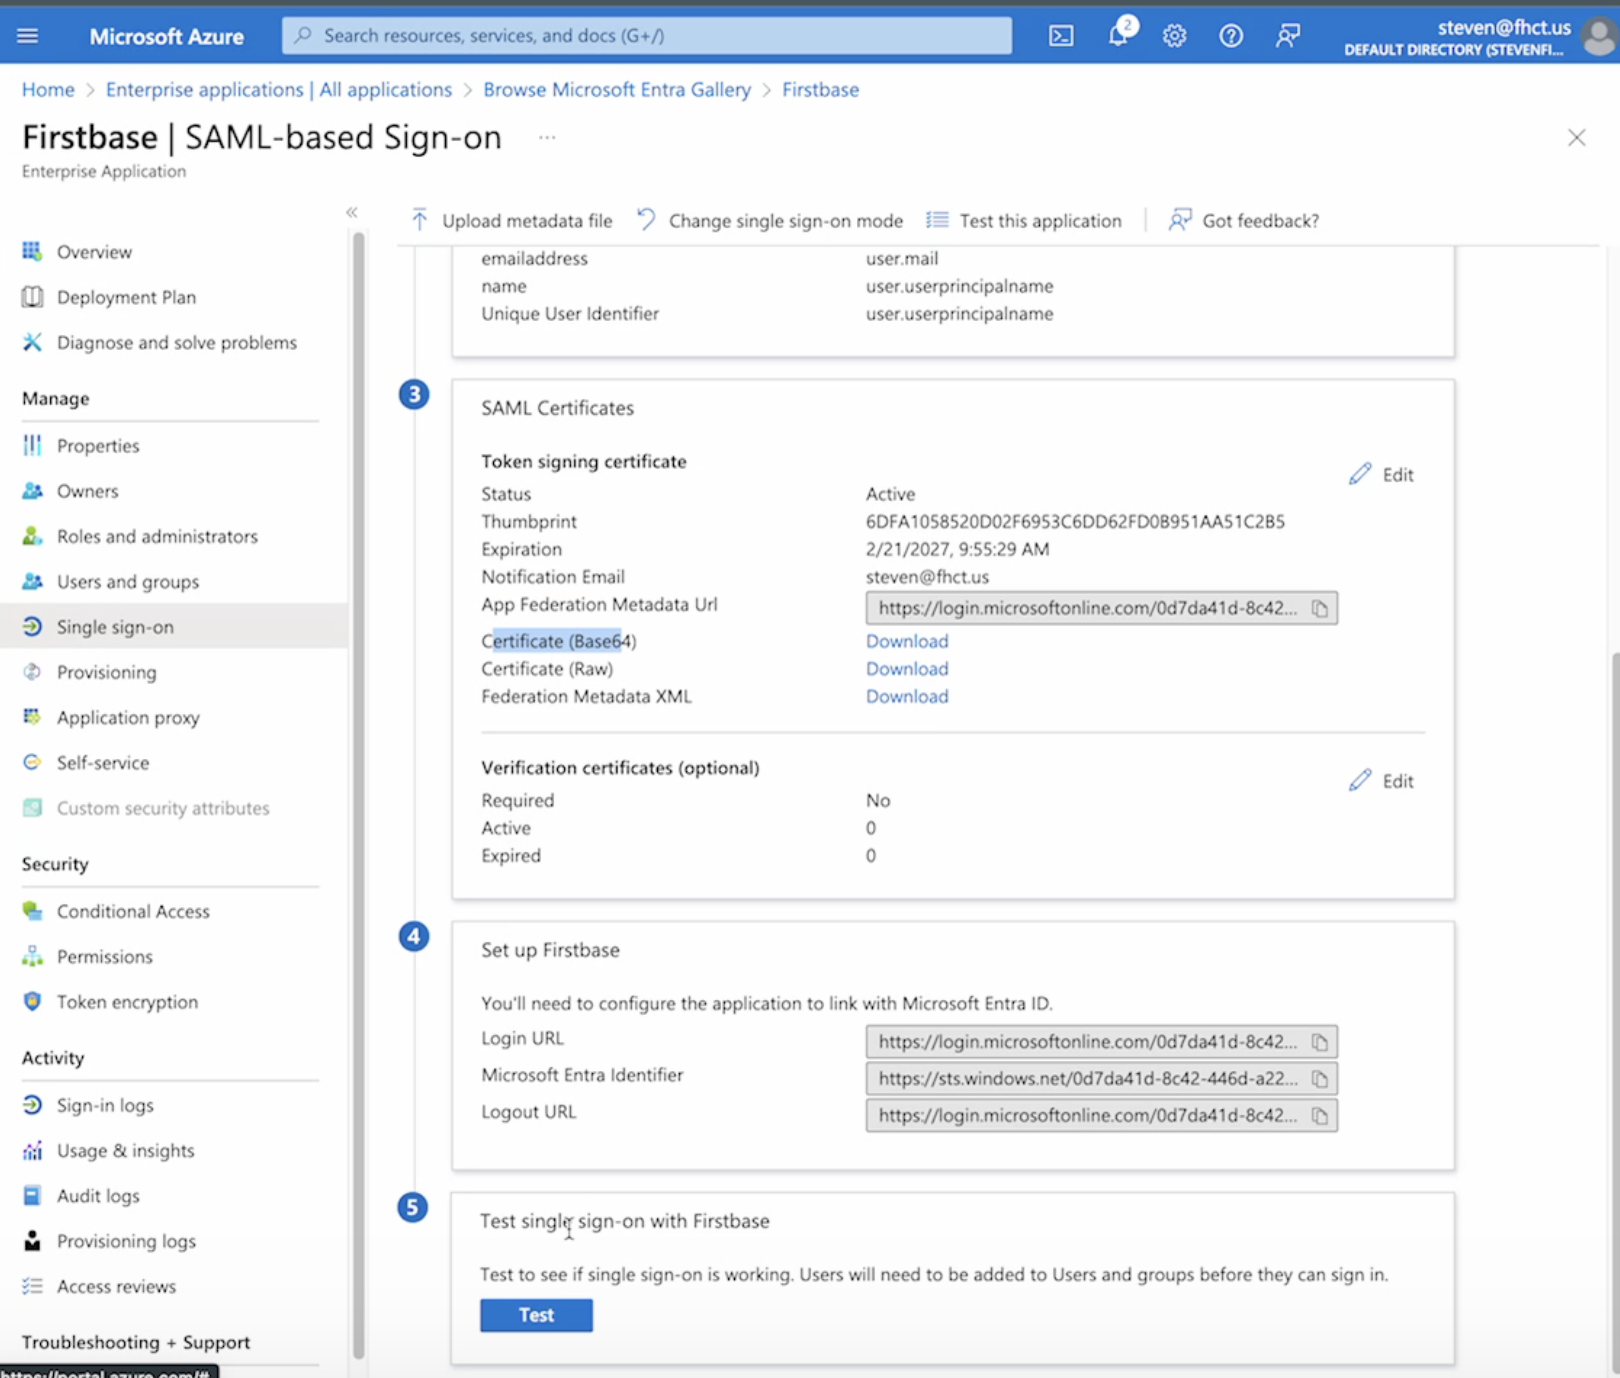Open Usage & insights

point(125,1151)
